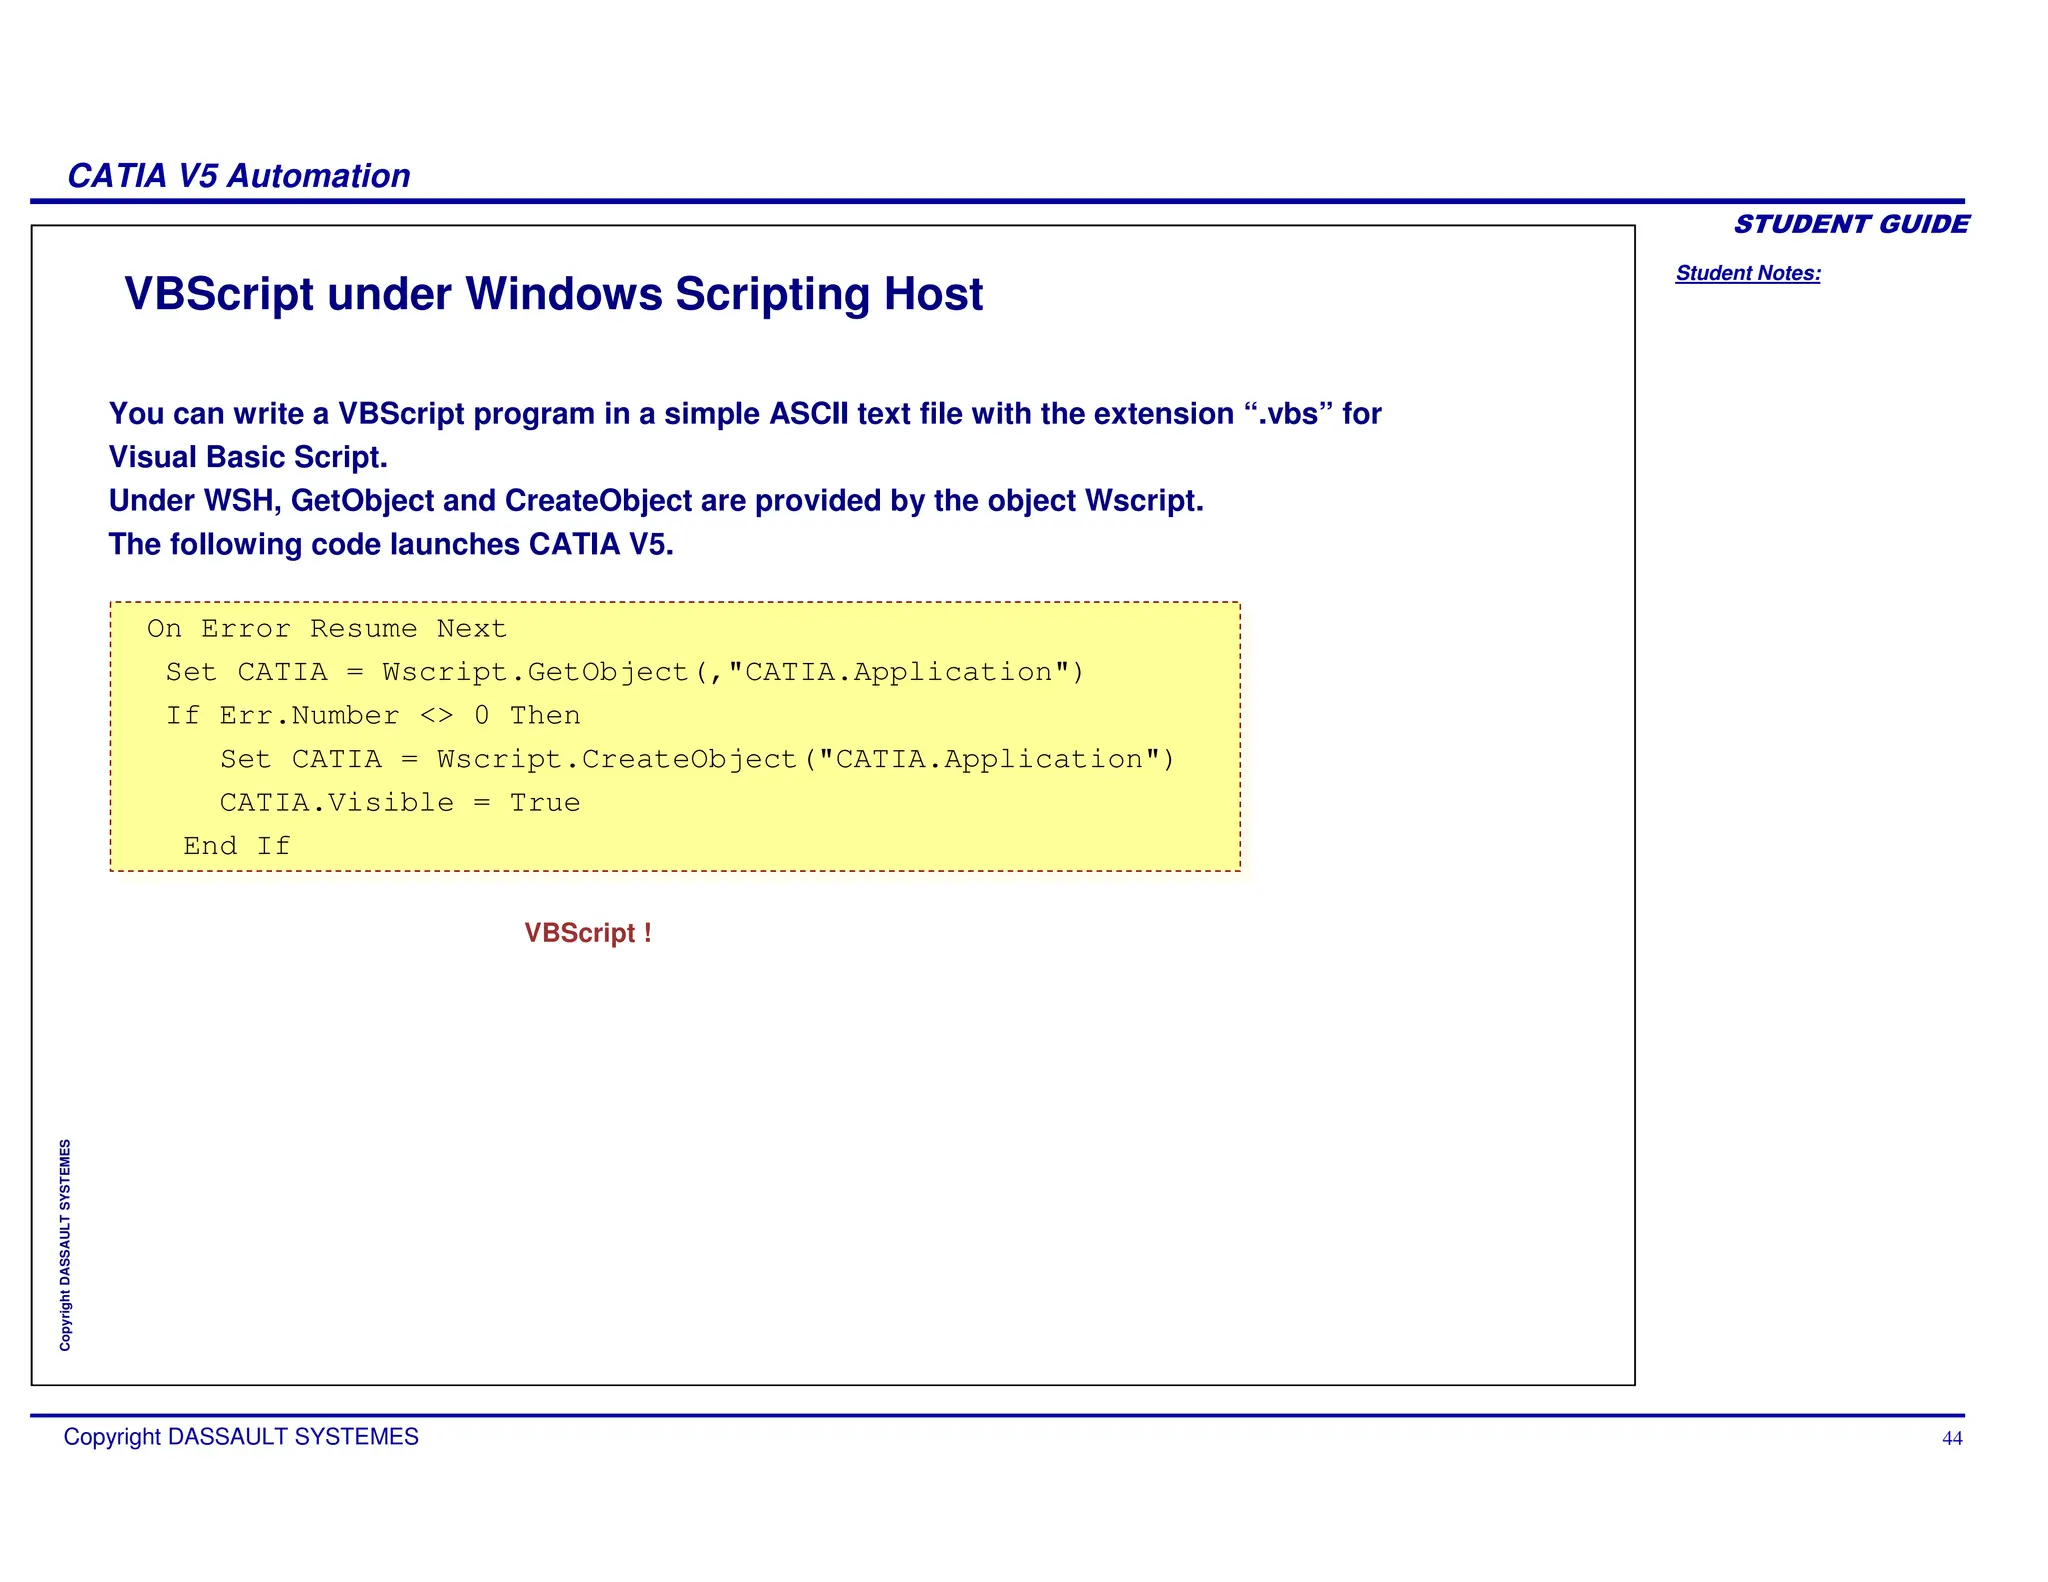
Task: Click the 'On Error Resume Next' code line
Action: pos(326,629)
